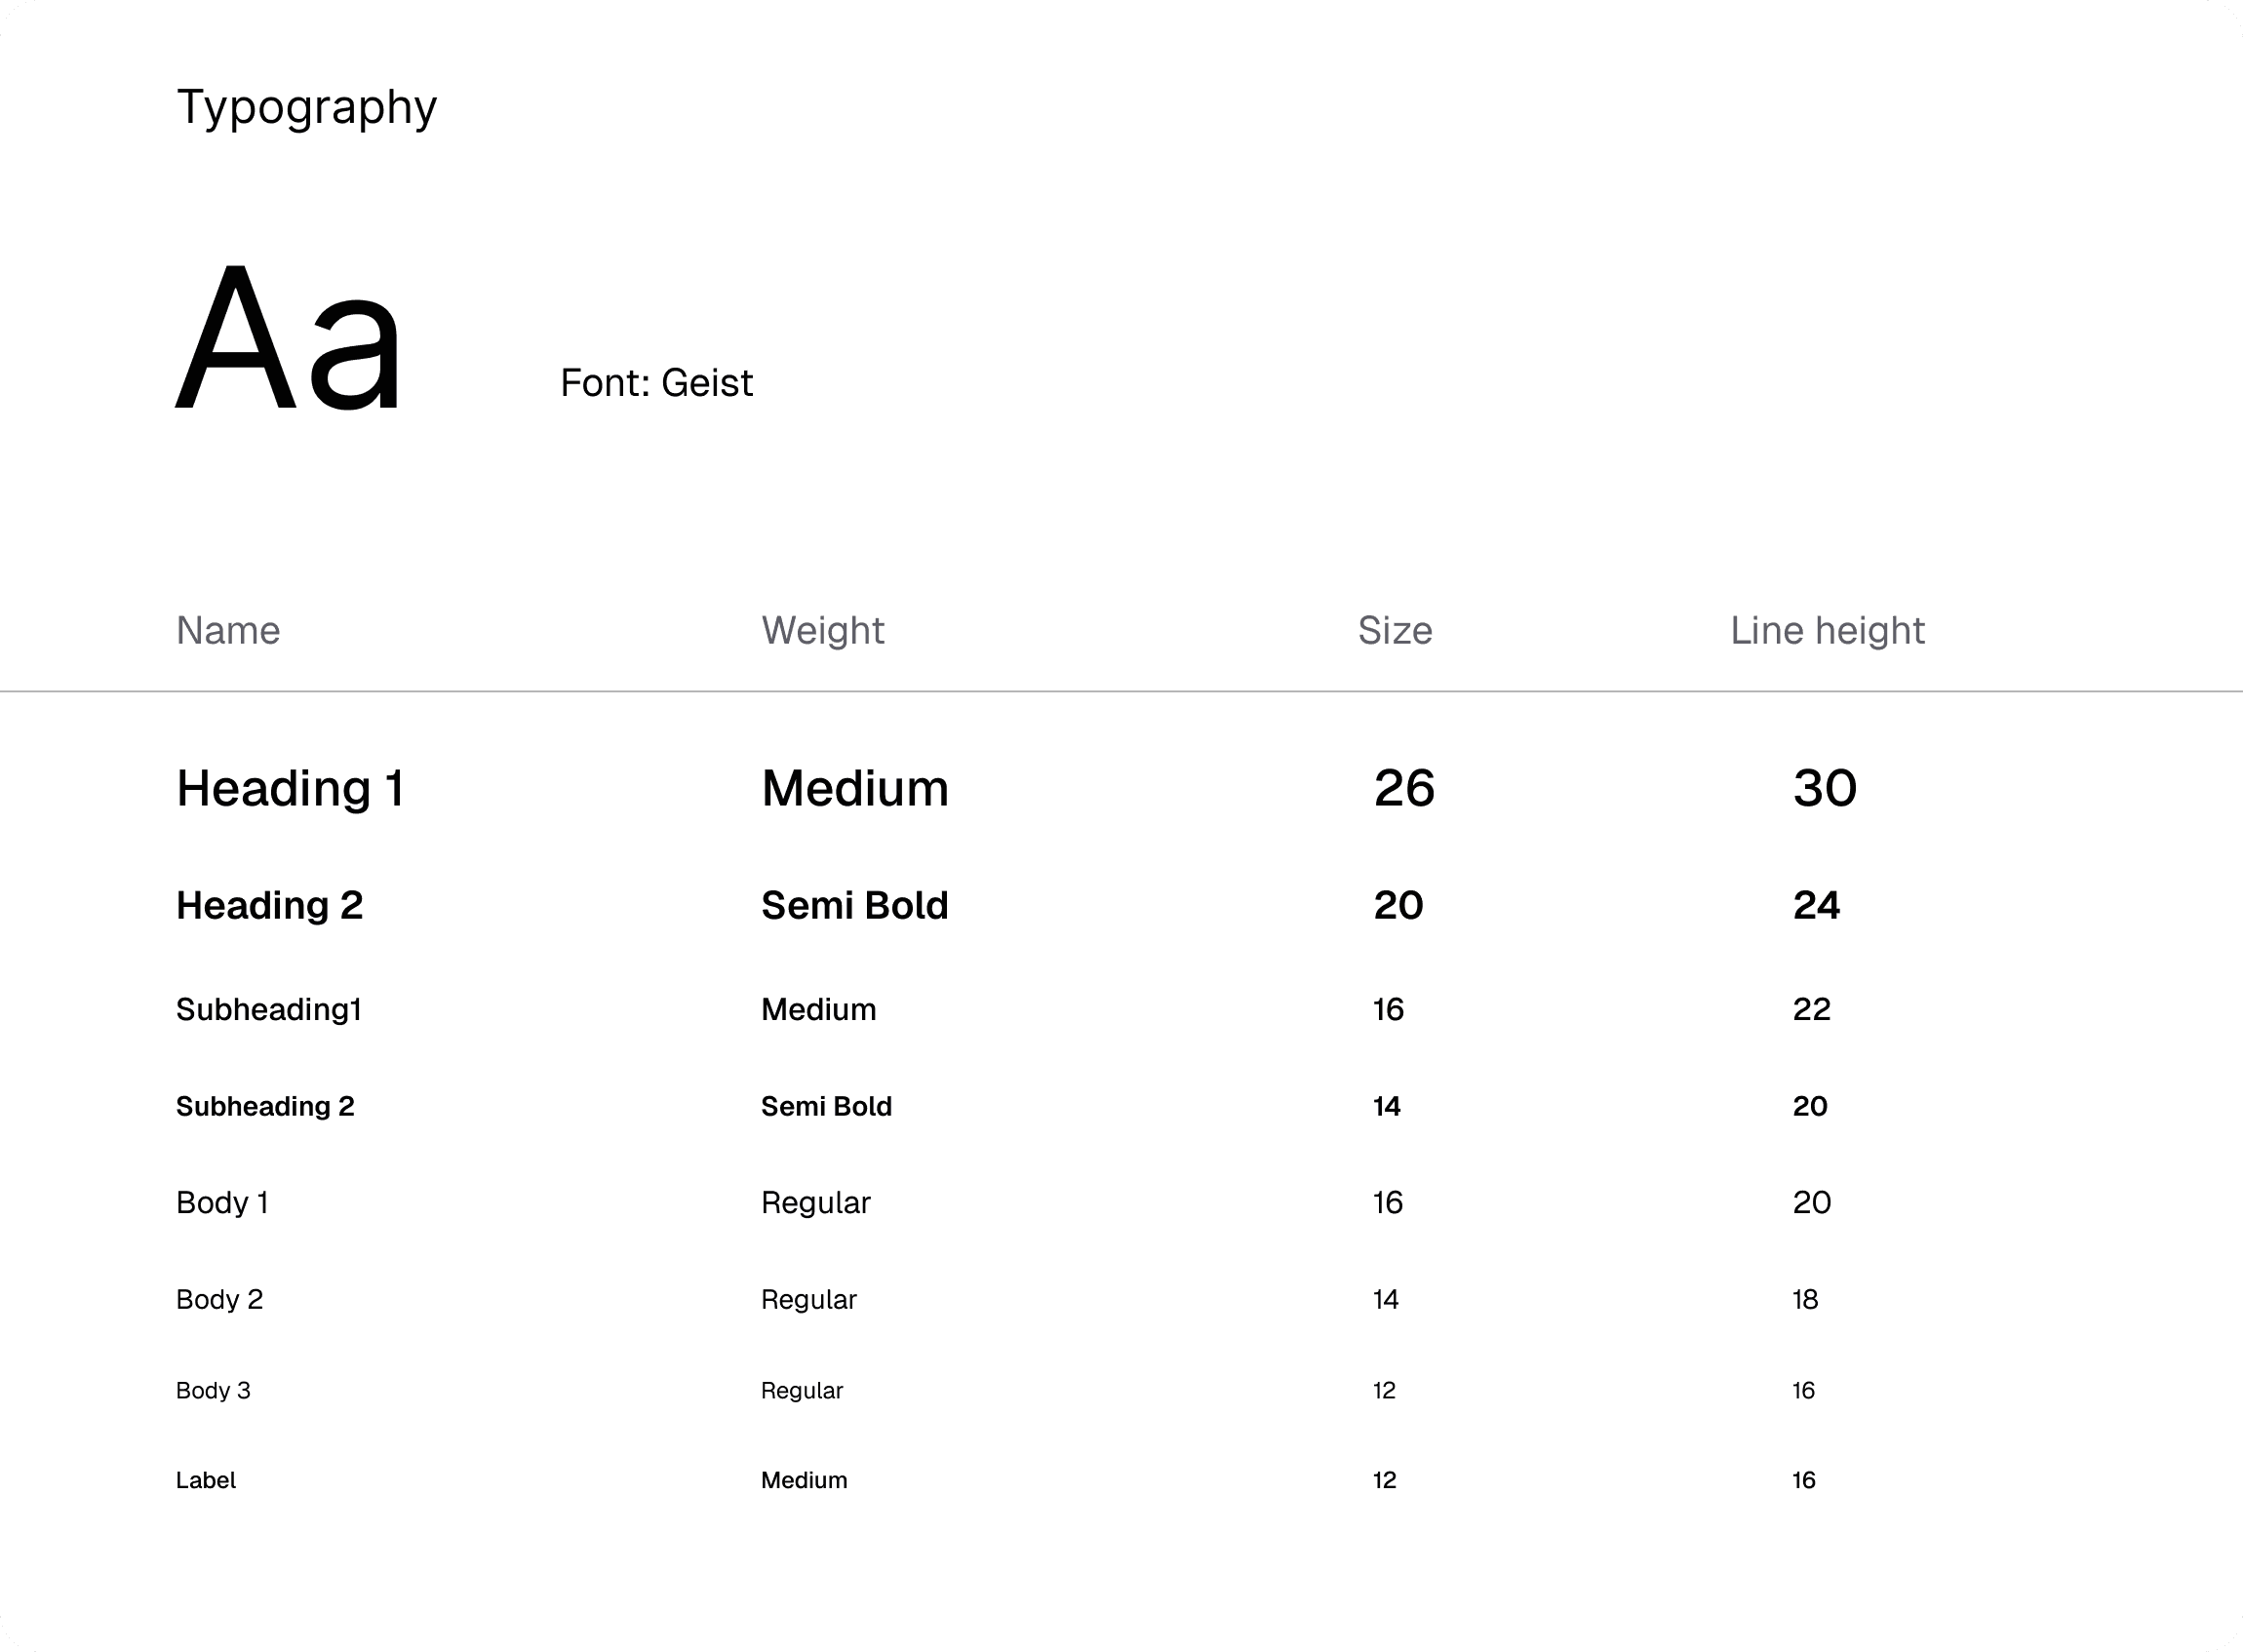The height and width of the screenshot is (1652, 2243).
Task: Click the "Size" column header
Action: click(1394, 631)
